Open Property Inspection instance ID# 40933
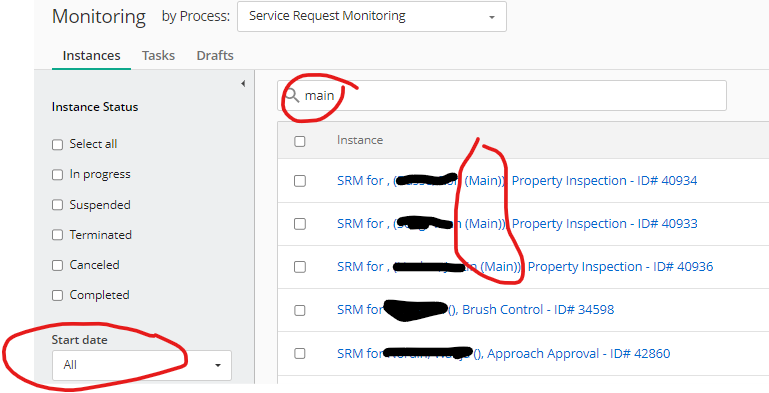 (x=517, y=224)
